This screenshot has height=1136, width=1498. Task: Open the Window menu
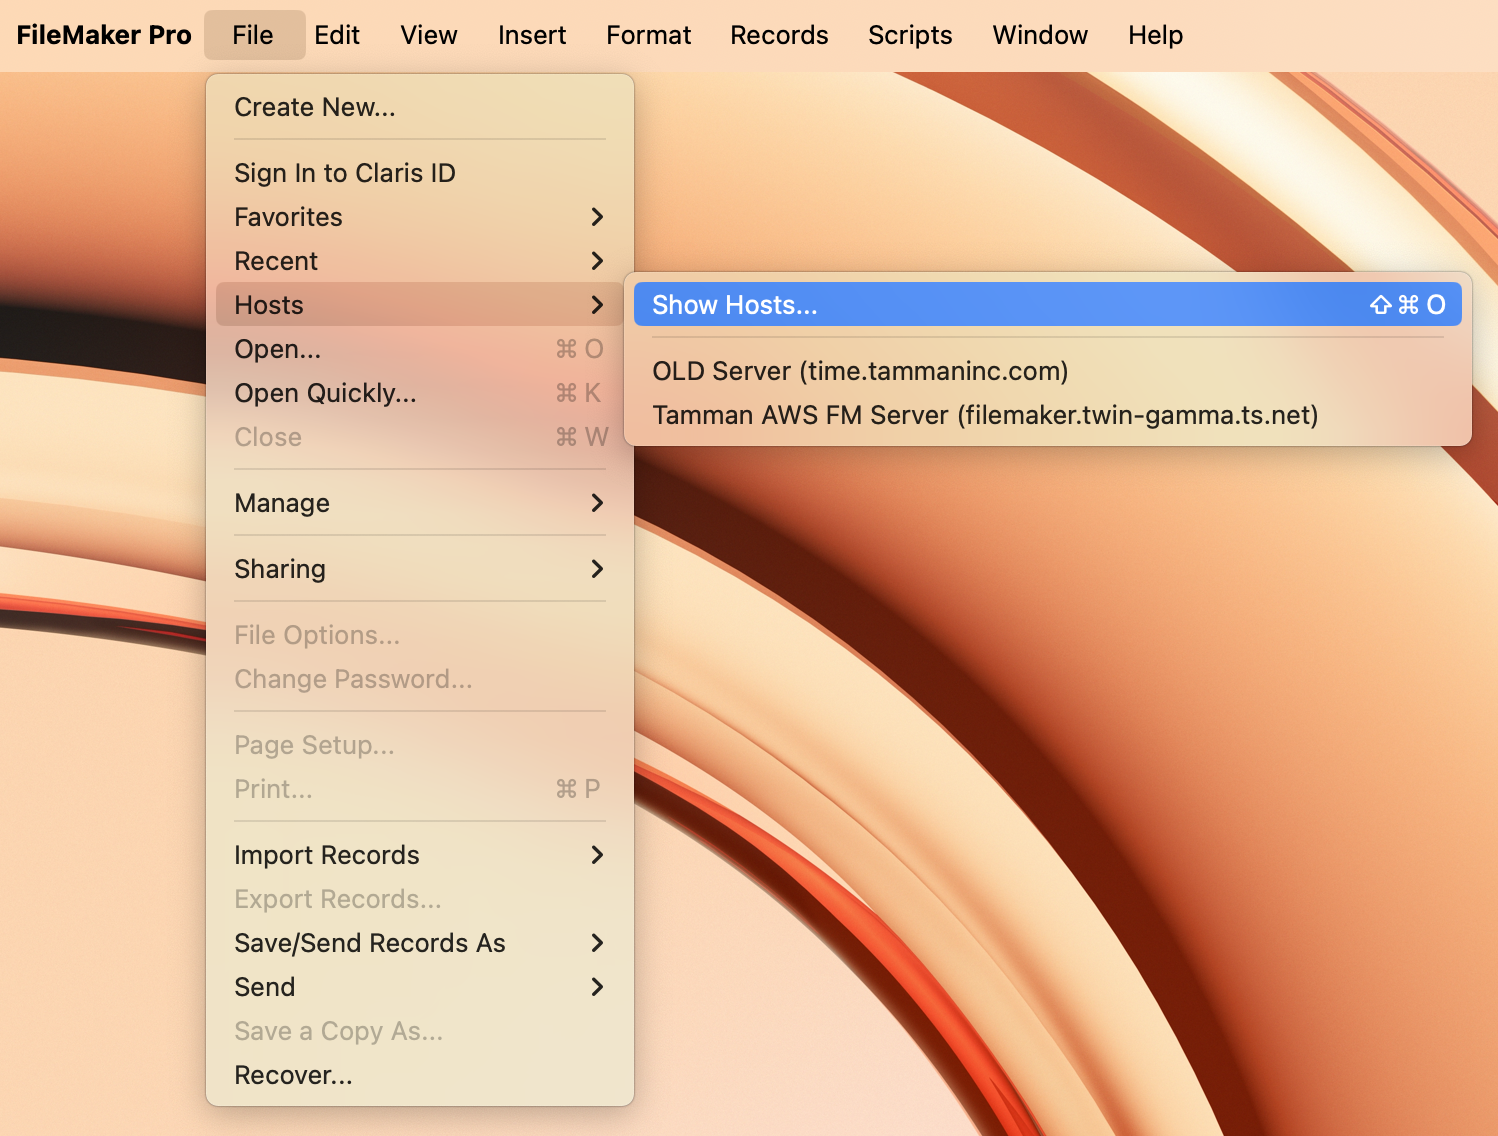[1040, 35]
